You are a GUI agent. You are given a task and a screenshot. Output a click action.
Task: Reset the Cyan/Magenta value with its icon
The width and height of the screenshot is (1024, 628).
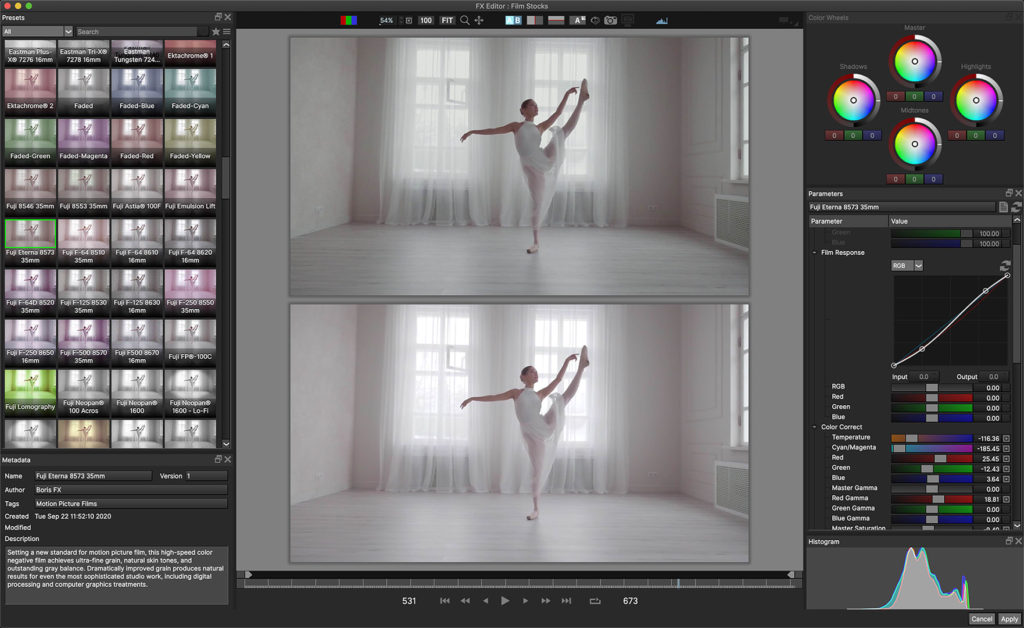coord(1006,448)
